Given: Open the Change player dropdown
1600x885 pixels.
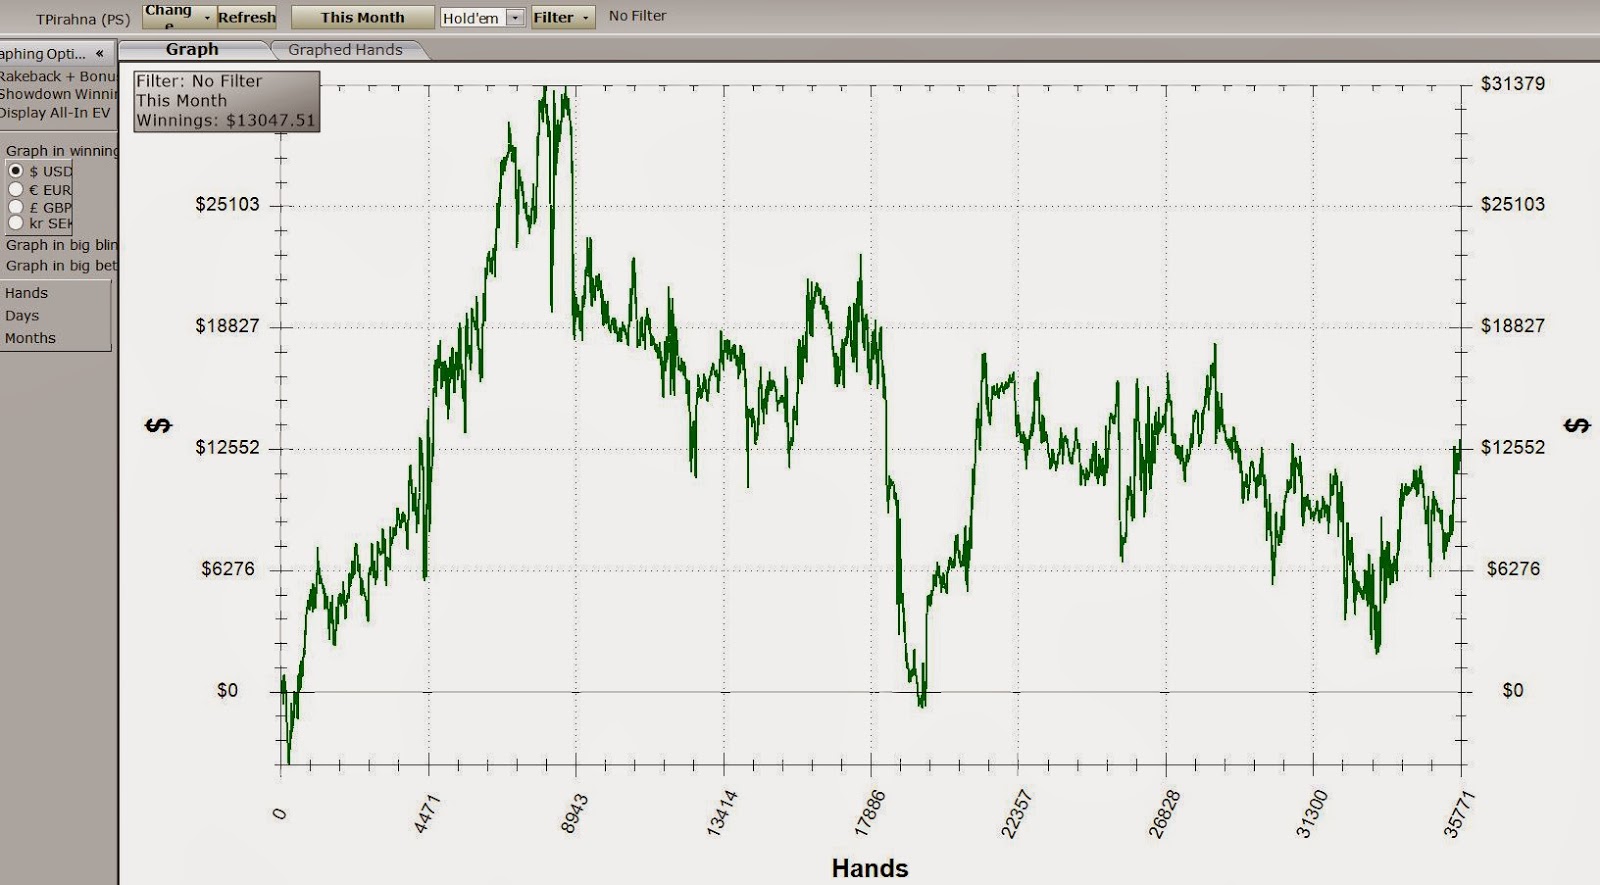Looking at the screenshot, I should click(180, 16).
